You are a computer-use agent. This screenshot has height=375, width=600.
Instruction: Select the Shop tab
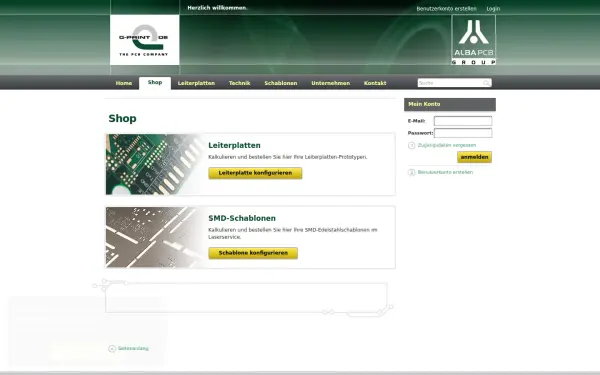[x=155, y=83]
